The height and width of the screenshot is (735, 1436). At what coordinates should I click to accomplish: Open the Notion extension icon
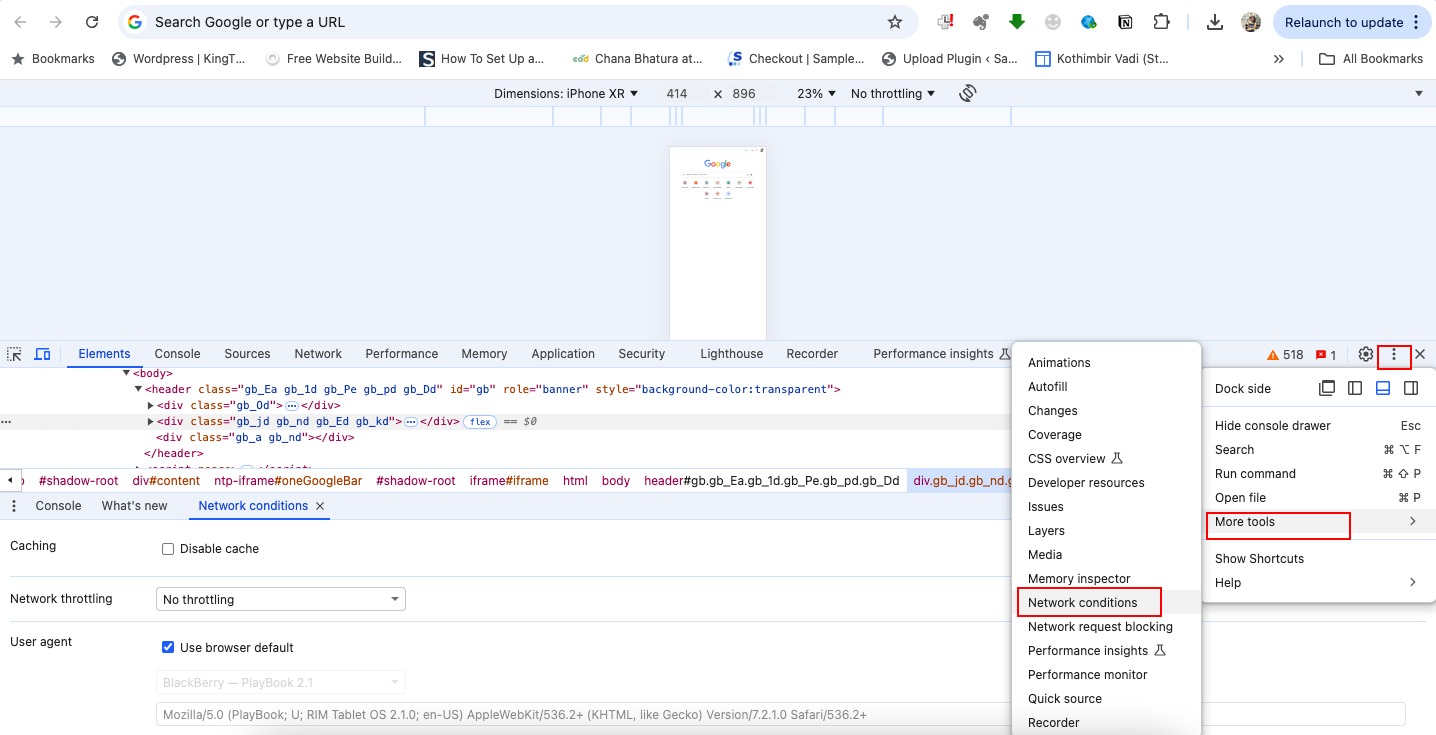coord(1125,22)
